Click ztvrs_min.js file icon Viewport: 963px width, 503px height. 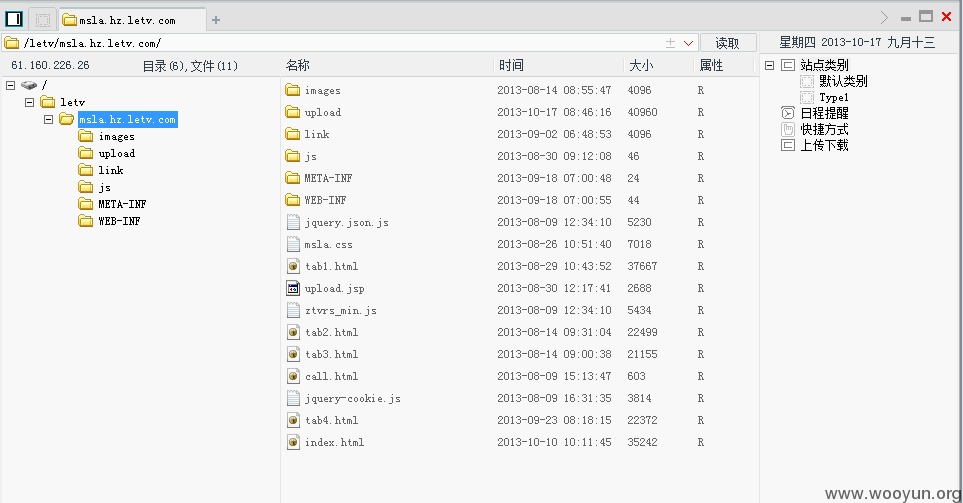tap(294, 310)
